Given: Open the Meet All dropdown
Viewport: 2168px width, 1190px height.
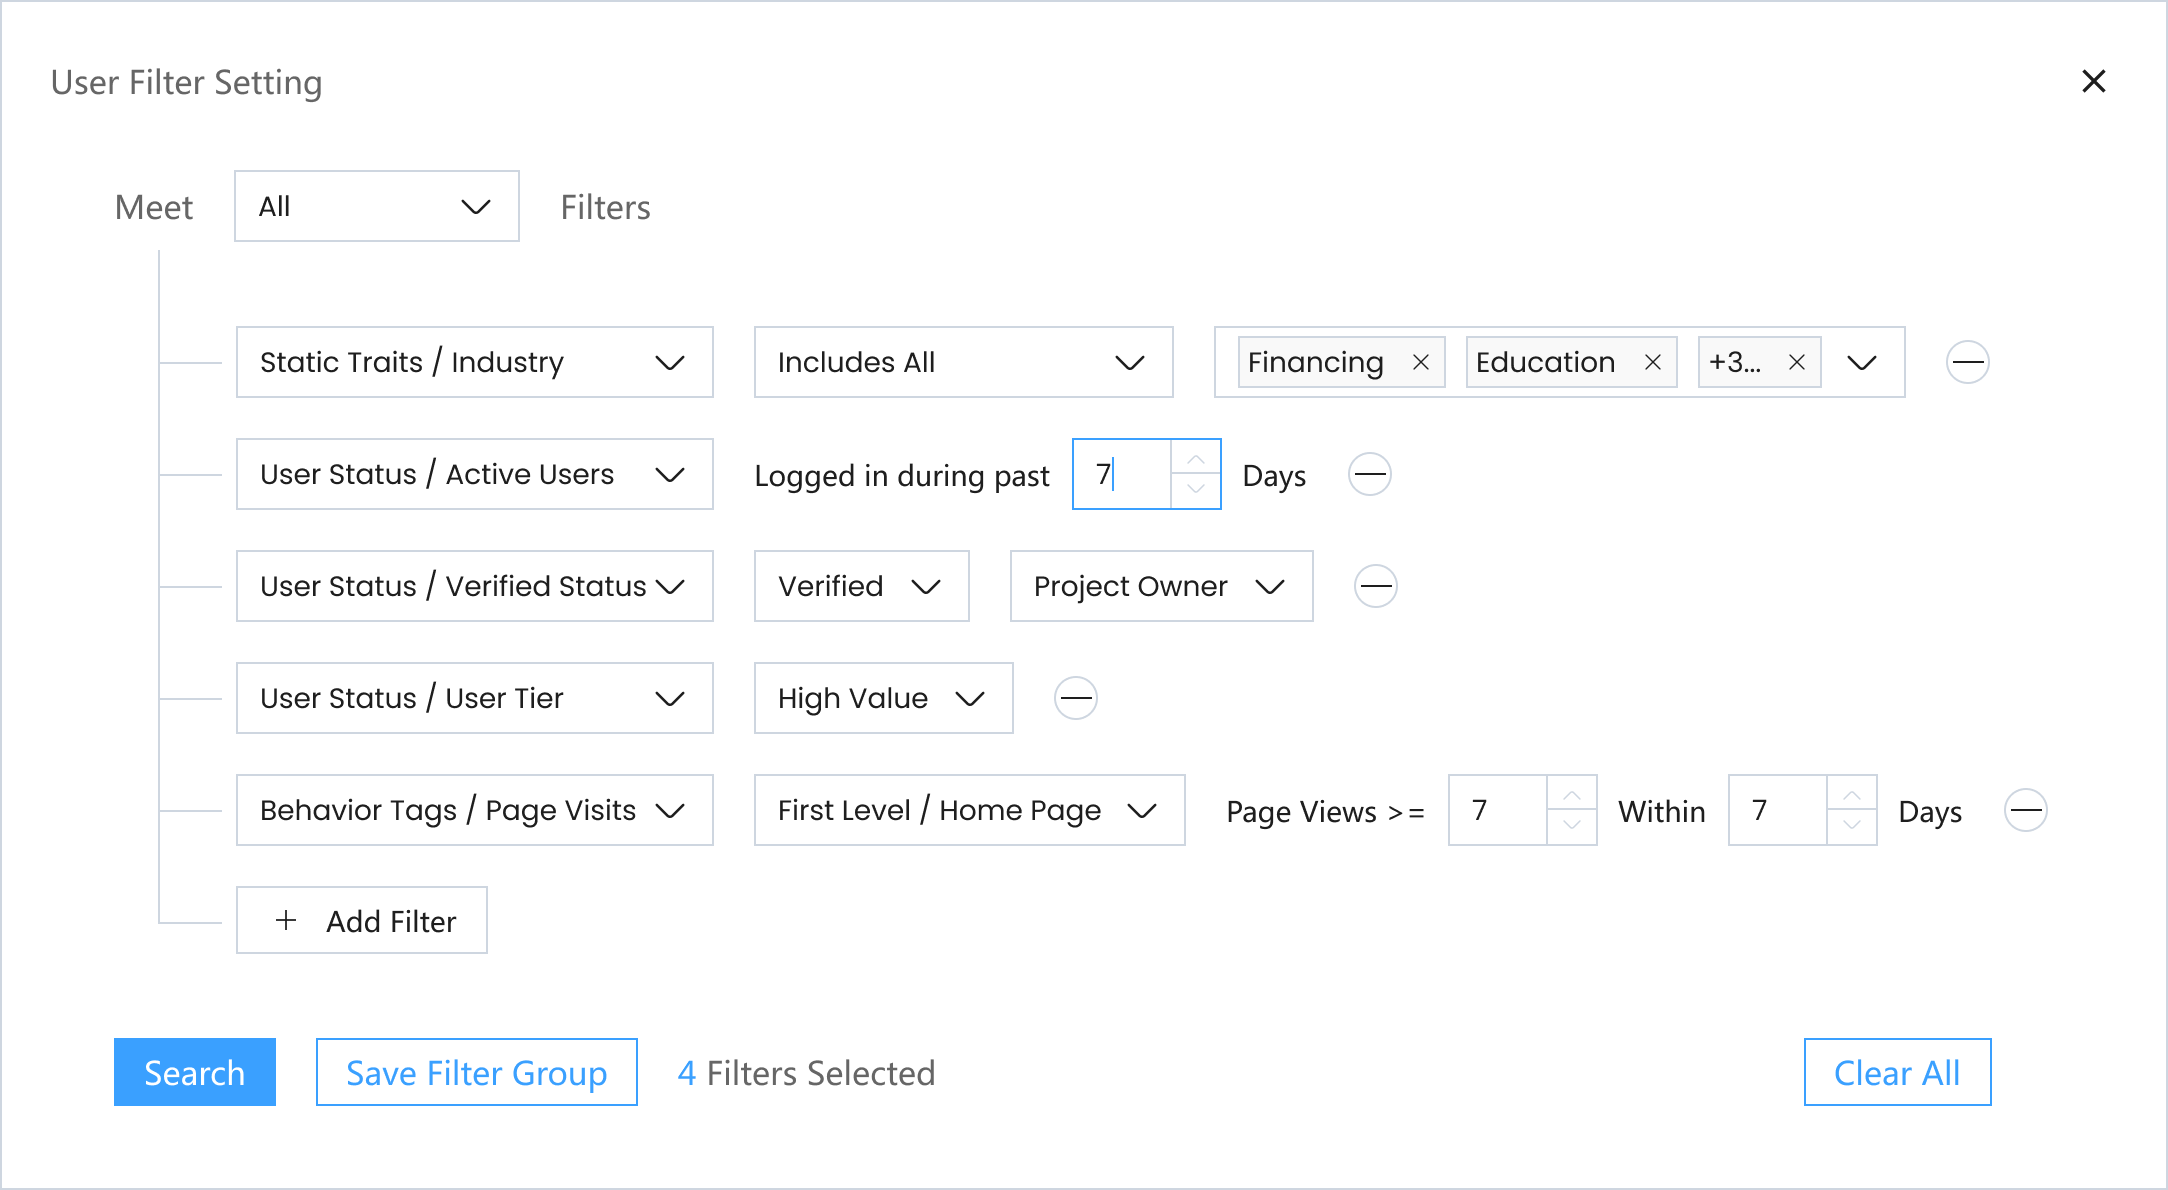Looking at the screenshot, I should point(376,206).
